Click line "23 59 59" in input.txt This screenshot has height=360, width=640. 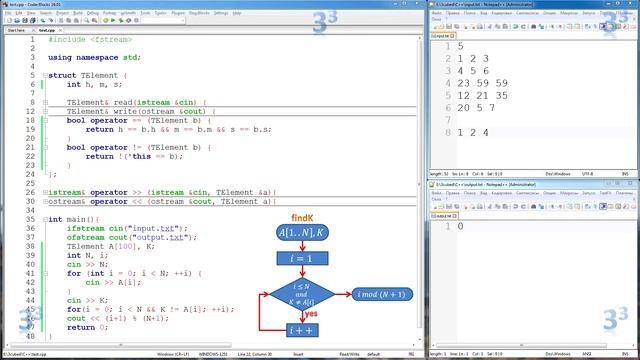(x=482, y=83)
